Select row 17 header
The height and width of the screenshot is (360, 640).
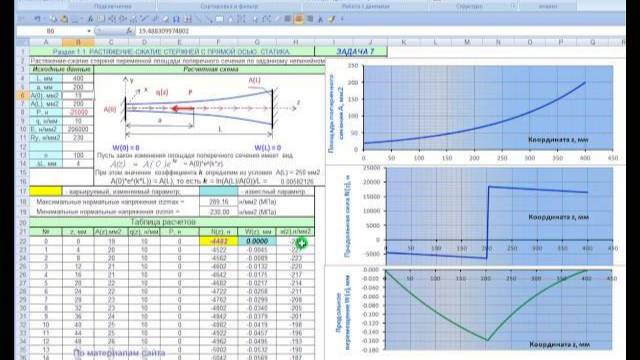[x=23, y=191]
